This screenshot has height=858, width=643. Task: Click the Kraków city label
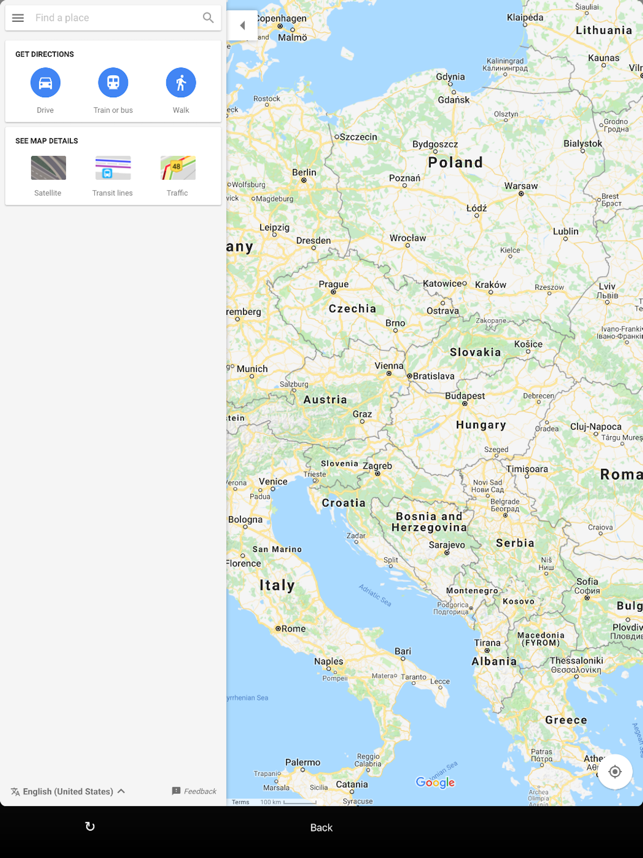[490, 285]
